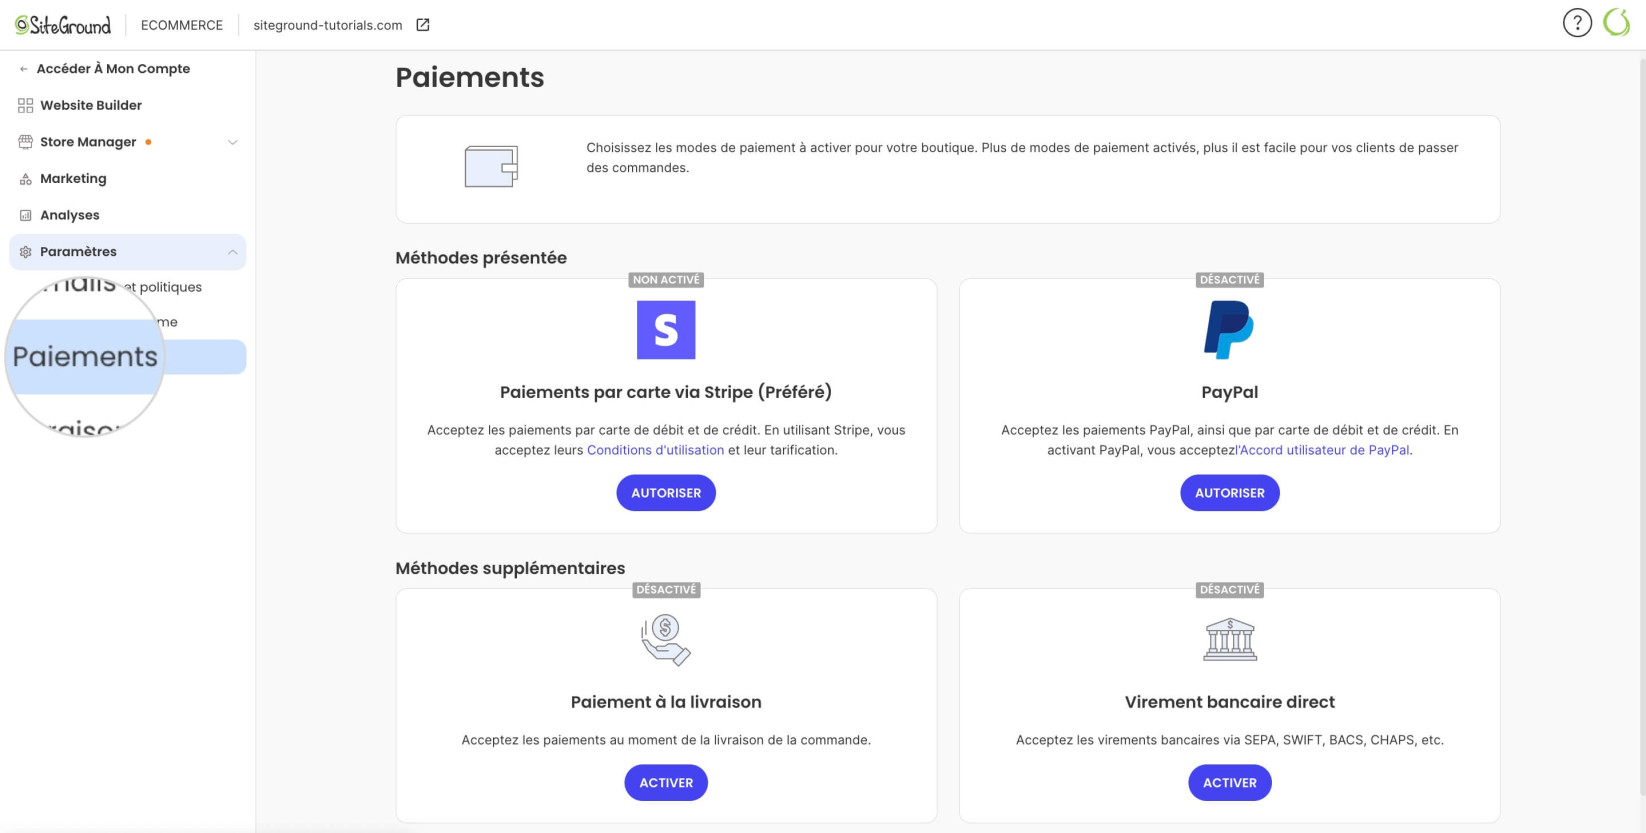Open Analyses section

(x=70, y=215)
